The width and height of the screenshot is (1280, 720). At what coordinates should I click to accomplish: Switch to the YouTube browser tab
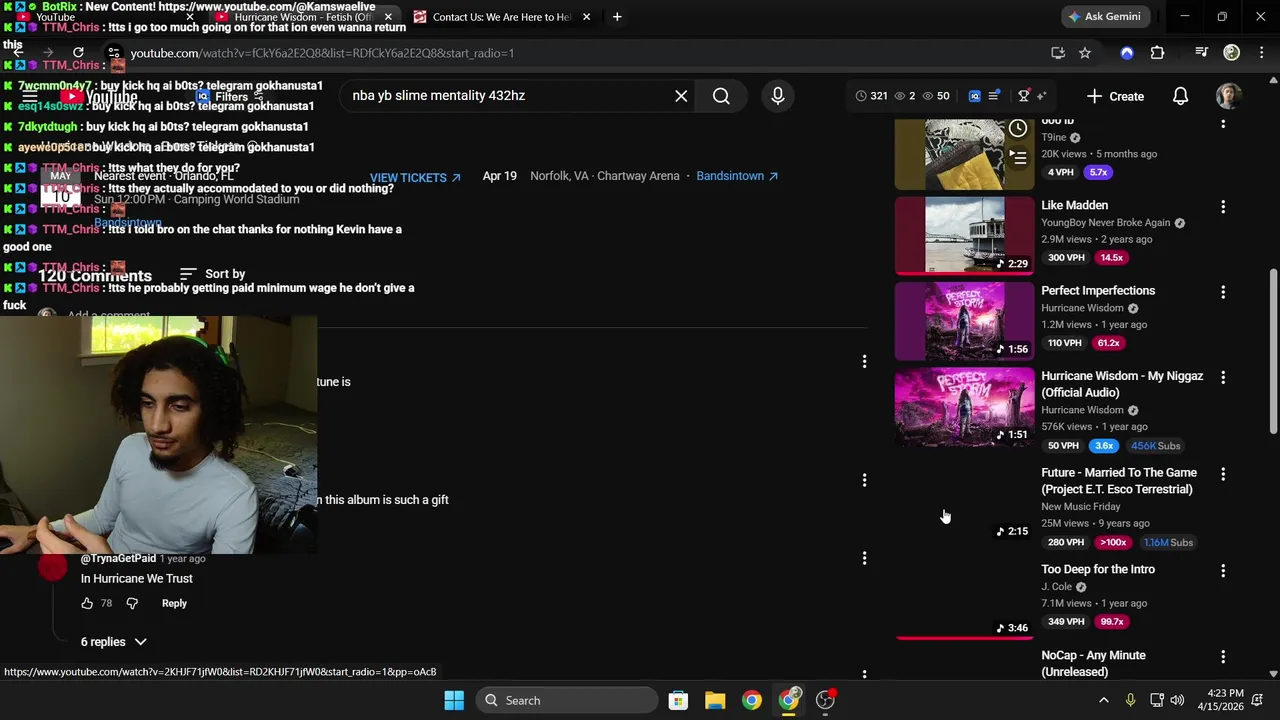coord(100,17)
